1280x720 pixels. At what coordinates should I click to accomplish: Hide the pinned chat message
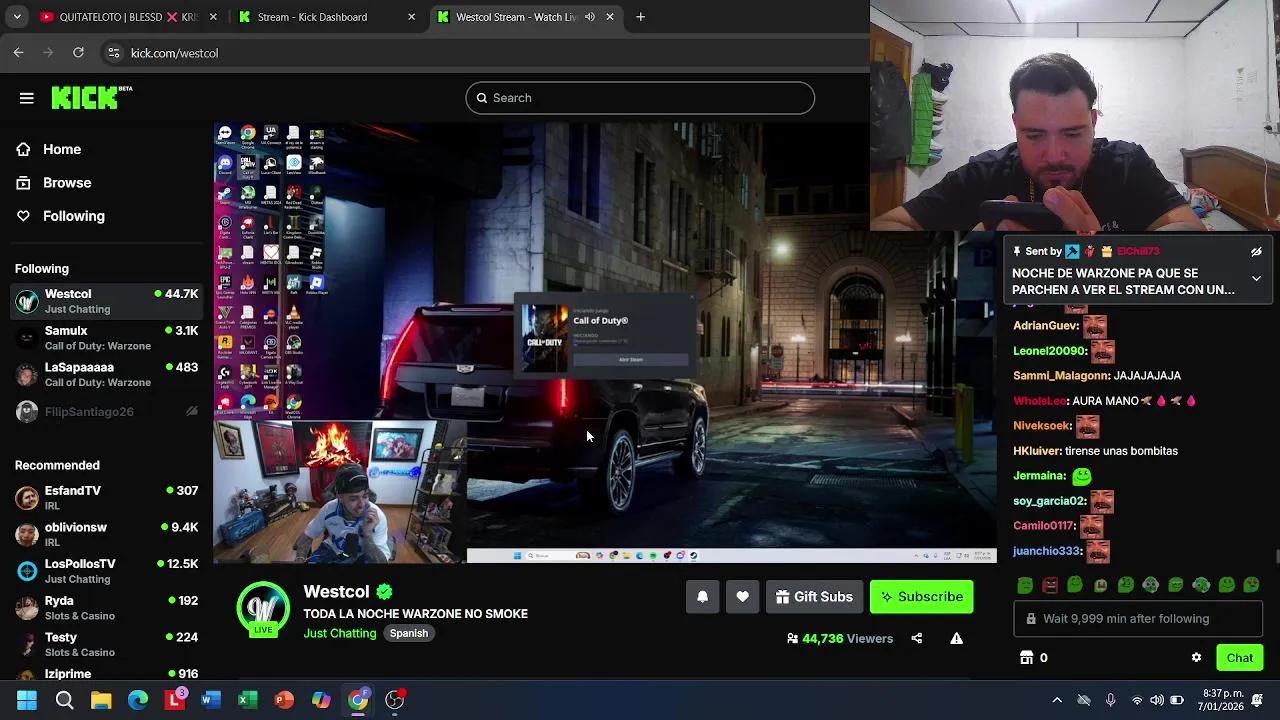coord(1256,252)
